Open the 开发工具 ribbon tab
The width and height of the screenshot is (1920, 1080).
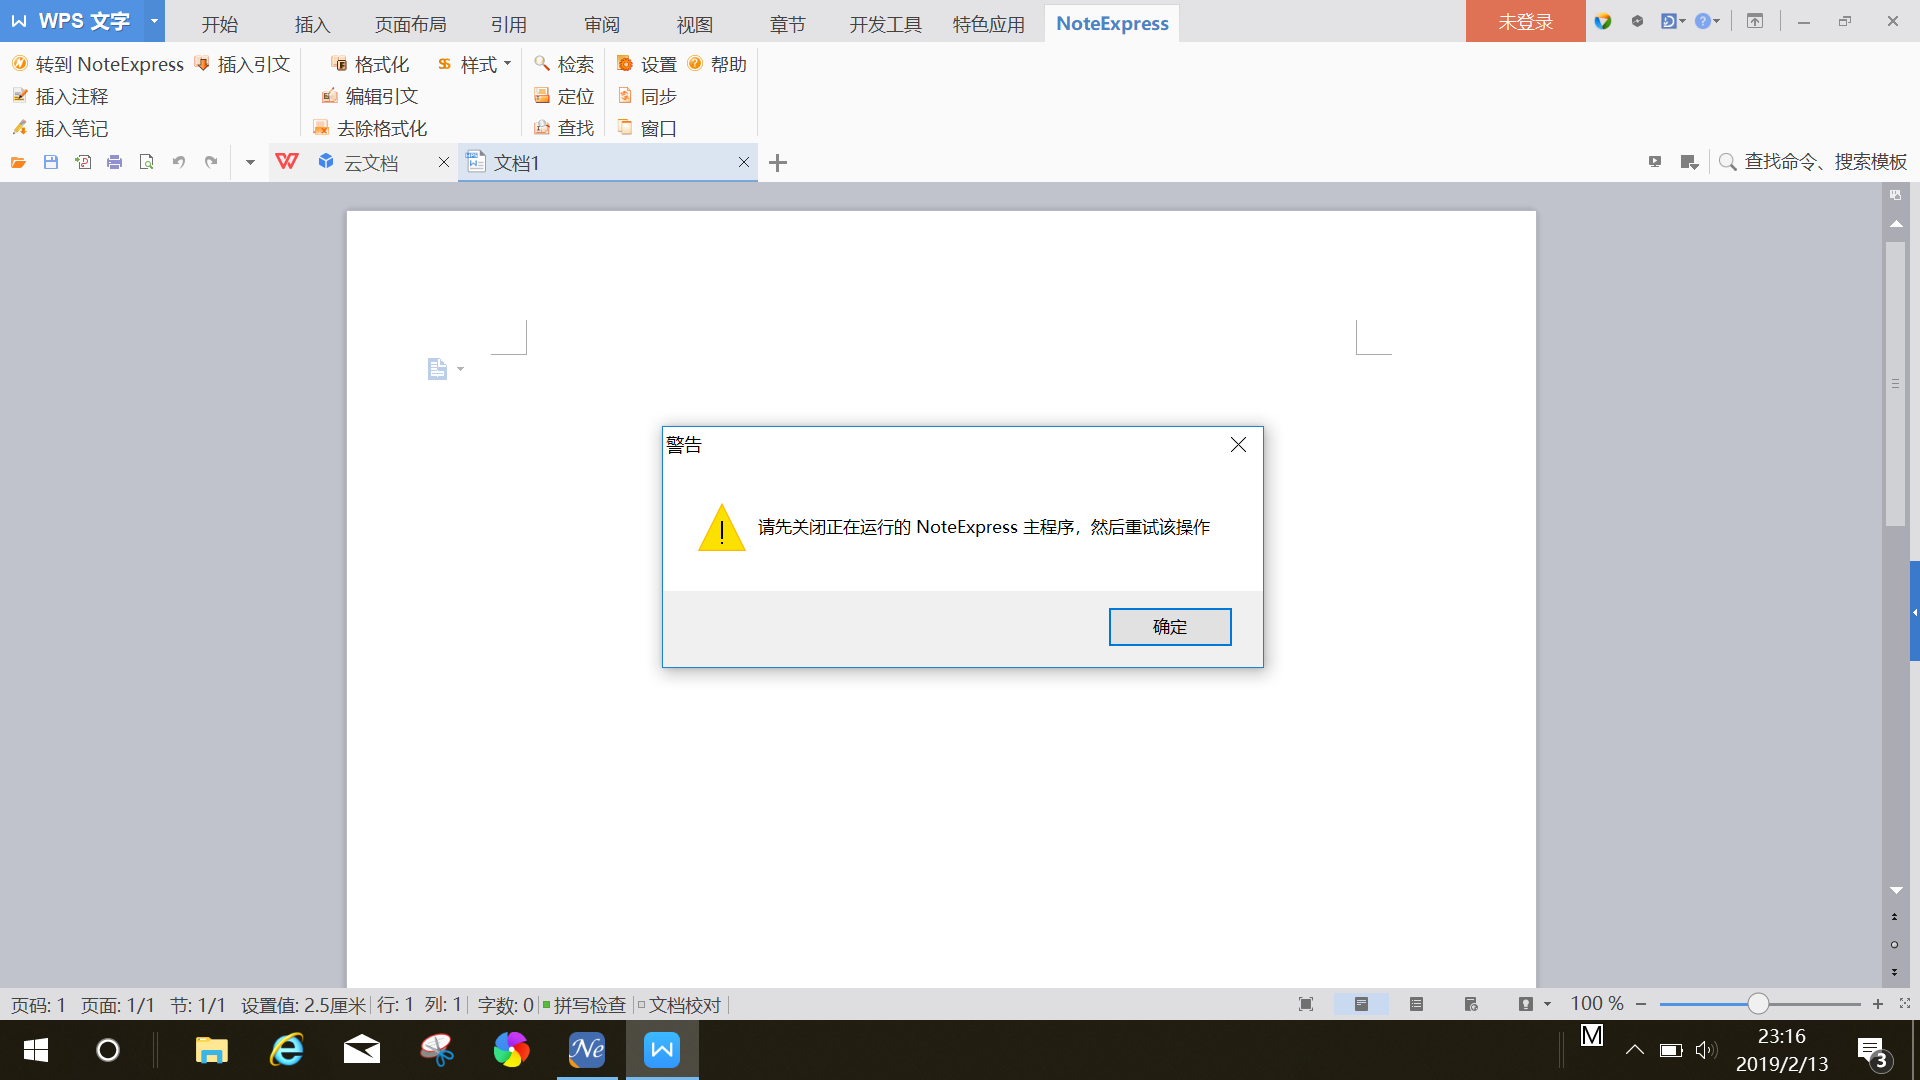(886, 24)
